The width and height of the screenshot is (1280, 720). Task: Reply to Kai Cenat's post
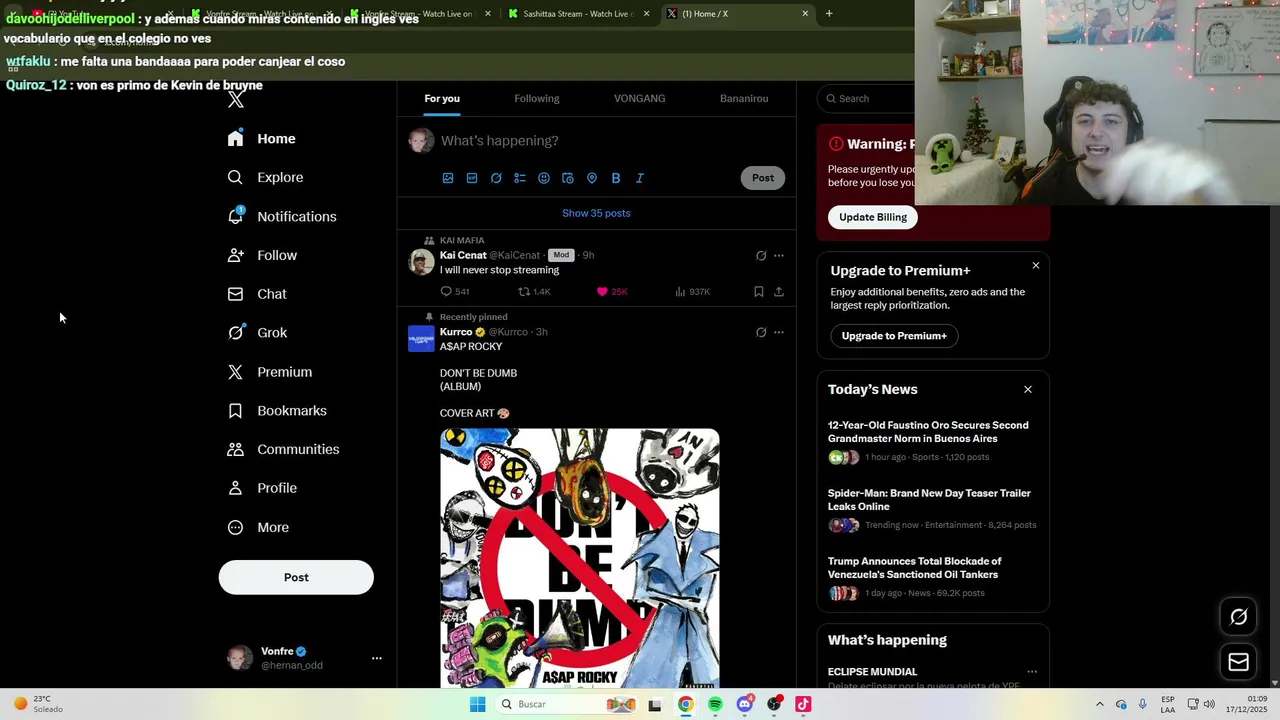(455, 292)
